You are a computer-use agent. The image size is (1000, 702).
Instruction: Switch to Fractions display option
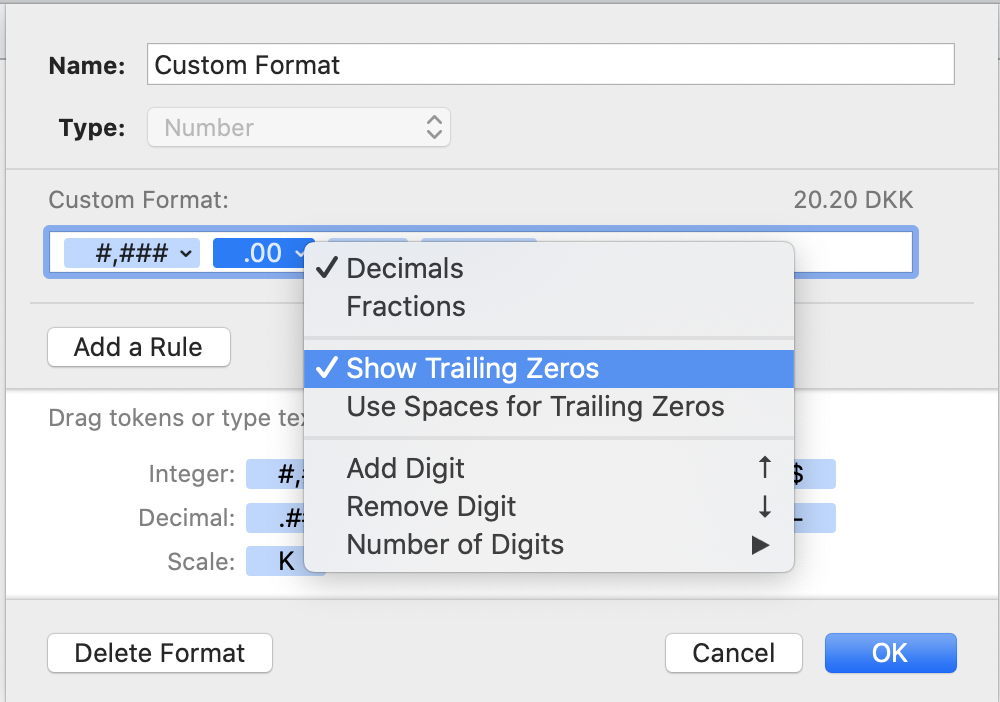point(406,307)
